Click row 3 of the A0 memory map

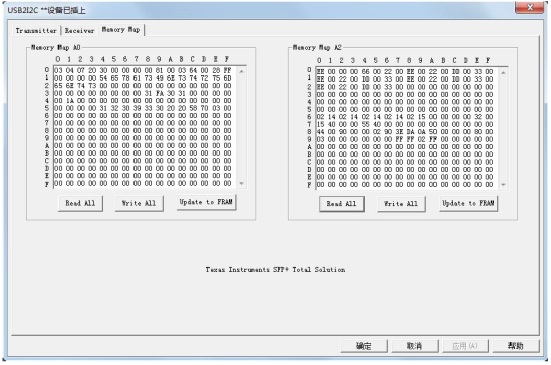(143, 93)
